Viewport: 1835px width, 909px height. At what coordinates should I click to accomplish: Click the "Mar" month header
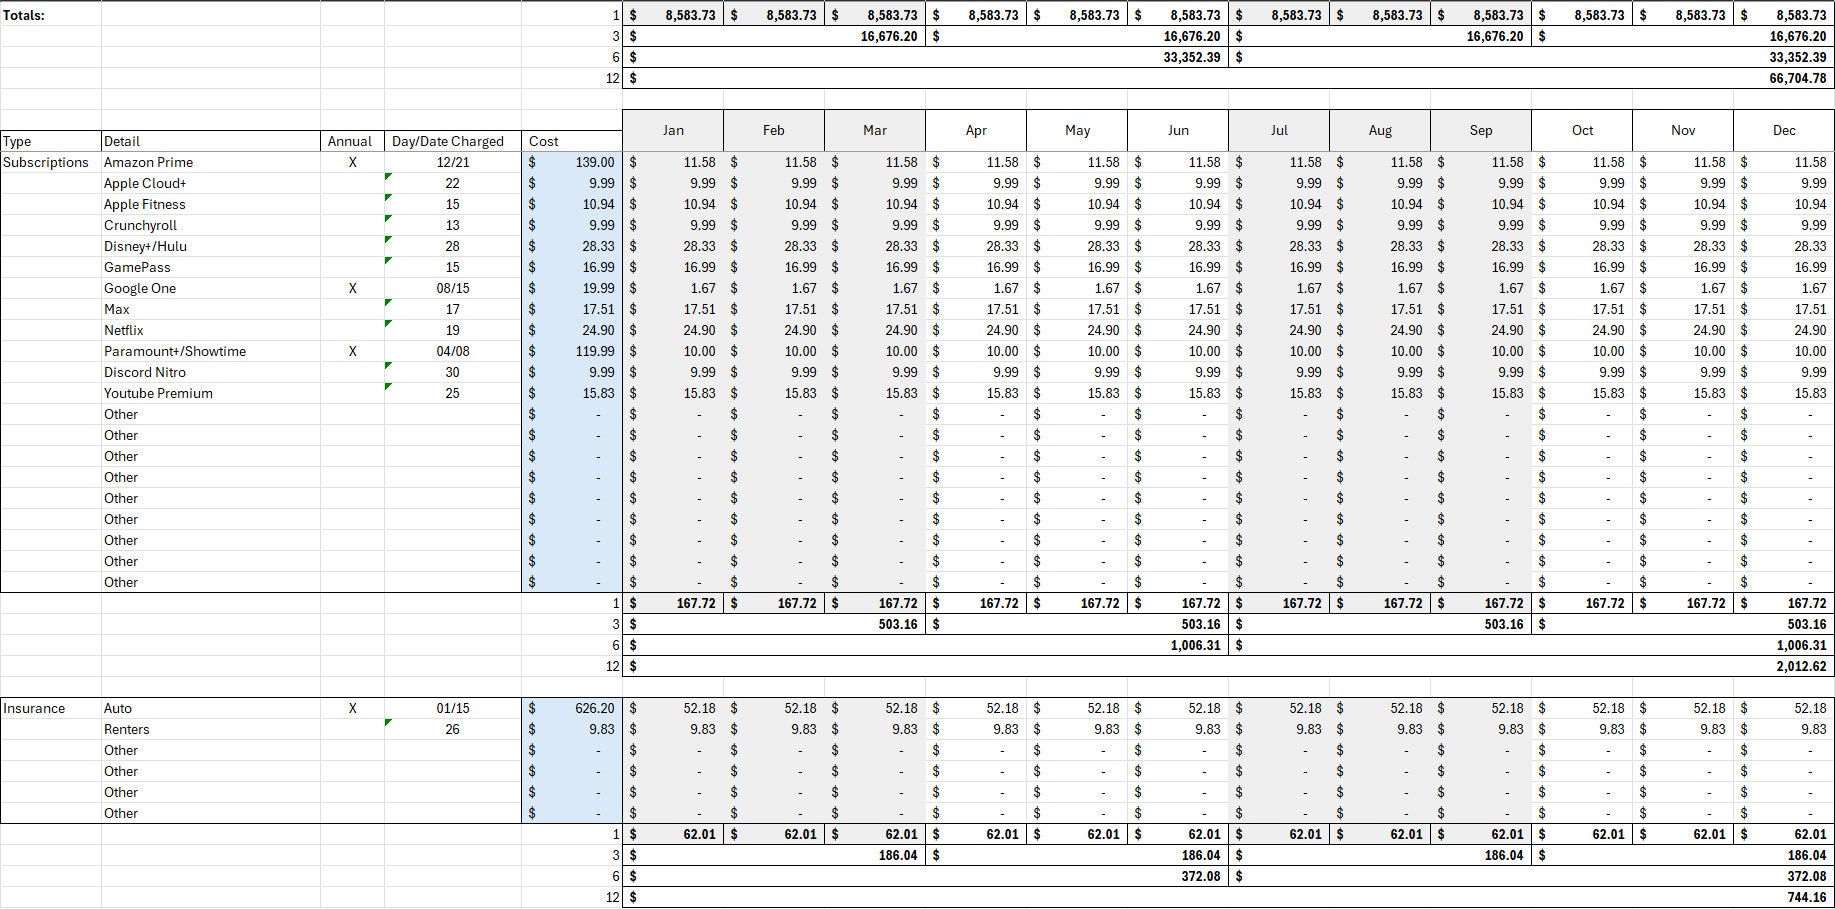875,130
